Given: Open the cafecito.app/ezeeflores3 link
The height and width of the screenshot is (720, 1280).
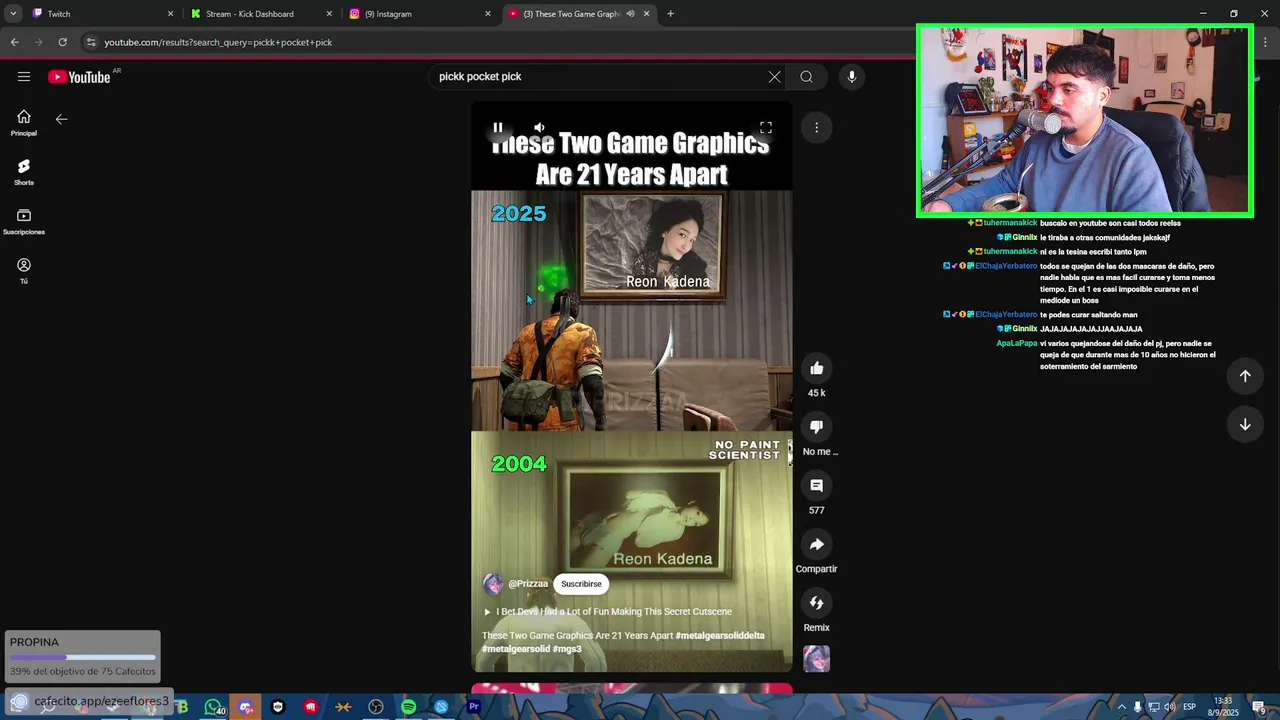Looking at the screenshot, I should 101,701.
